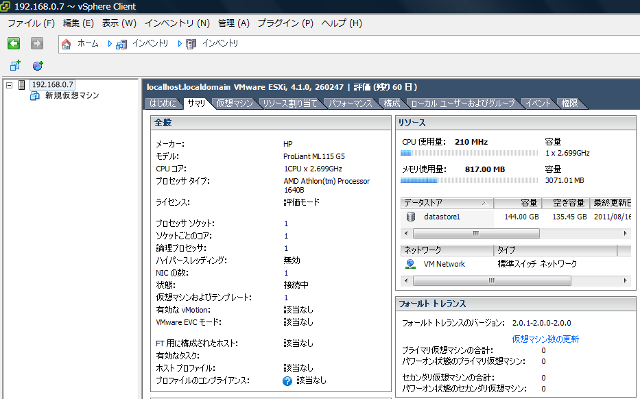The height and width of the screenshot is (399, 640).
Task: Click the green back navigation arrow
Action: [x=13, y=43]
